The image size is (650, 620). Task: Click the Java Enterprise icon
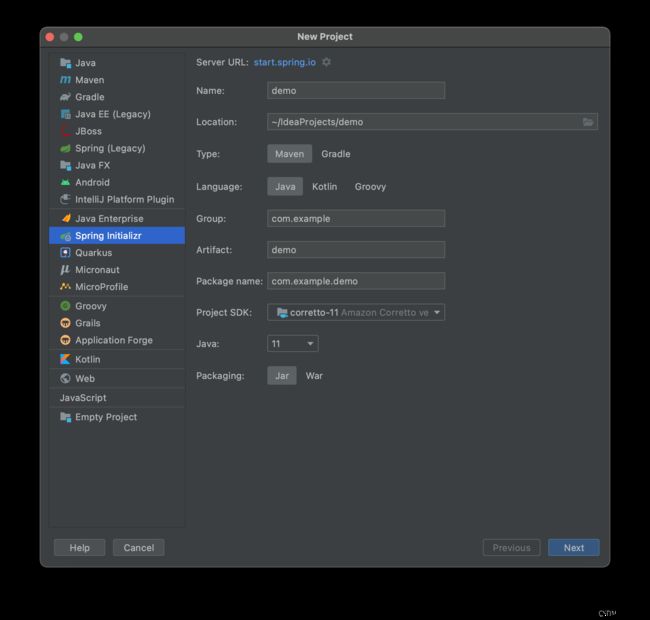pos(65,218)
